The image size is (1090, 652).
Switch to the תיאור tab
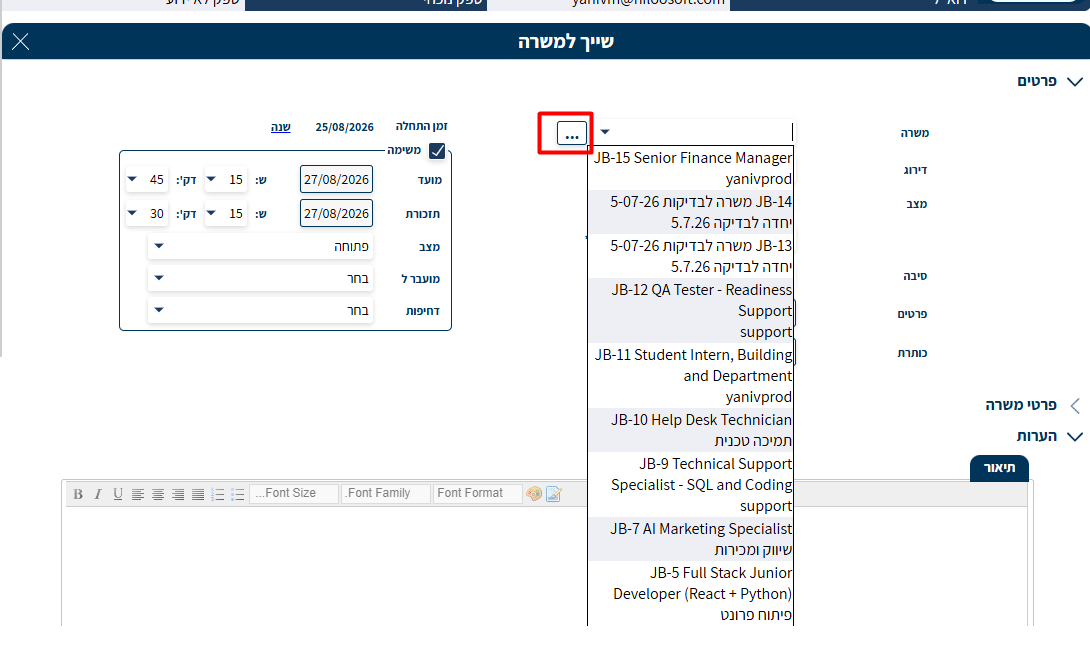[999, 468]
